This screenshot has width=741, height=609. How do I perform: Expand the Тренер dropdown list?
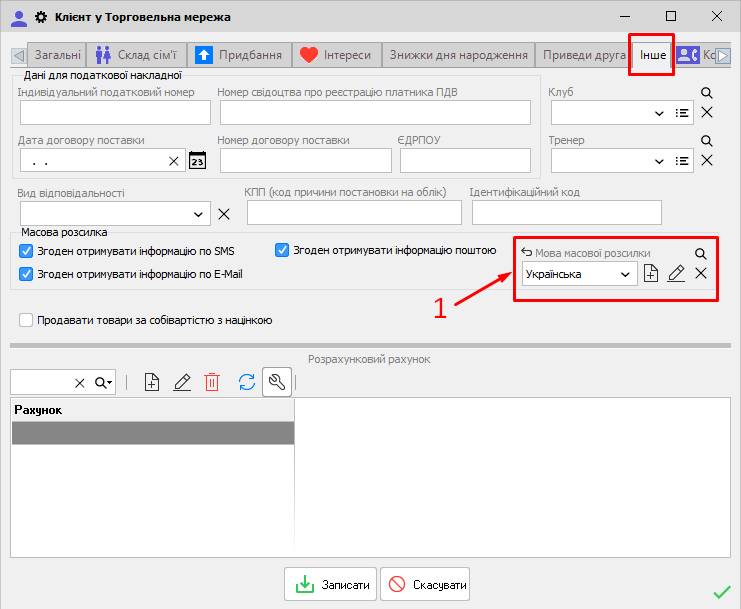coord(658,161)
